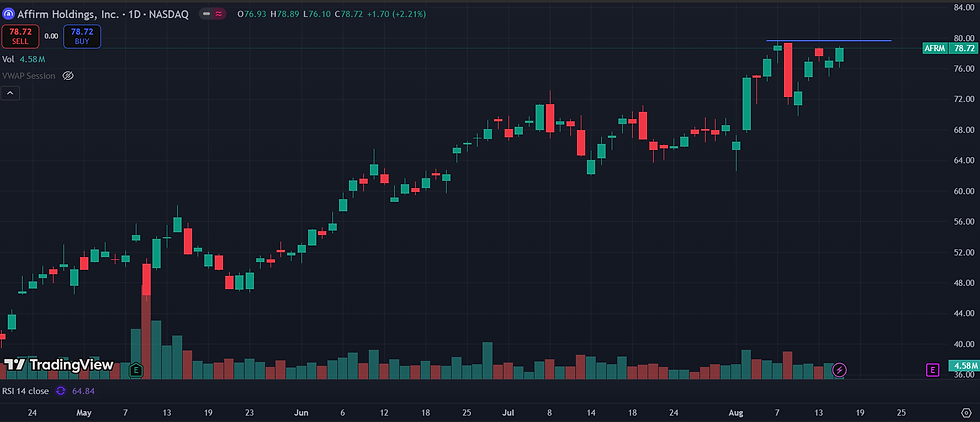The width and height of the screenshot is (980, 422).
Task: Click the 40.00 price axis label
Action: coord(964,344)
